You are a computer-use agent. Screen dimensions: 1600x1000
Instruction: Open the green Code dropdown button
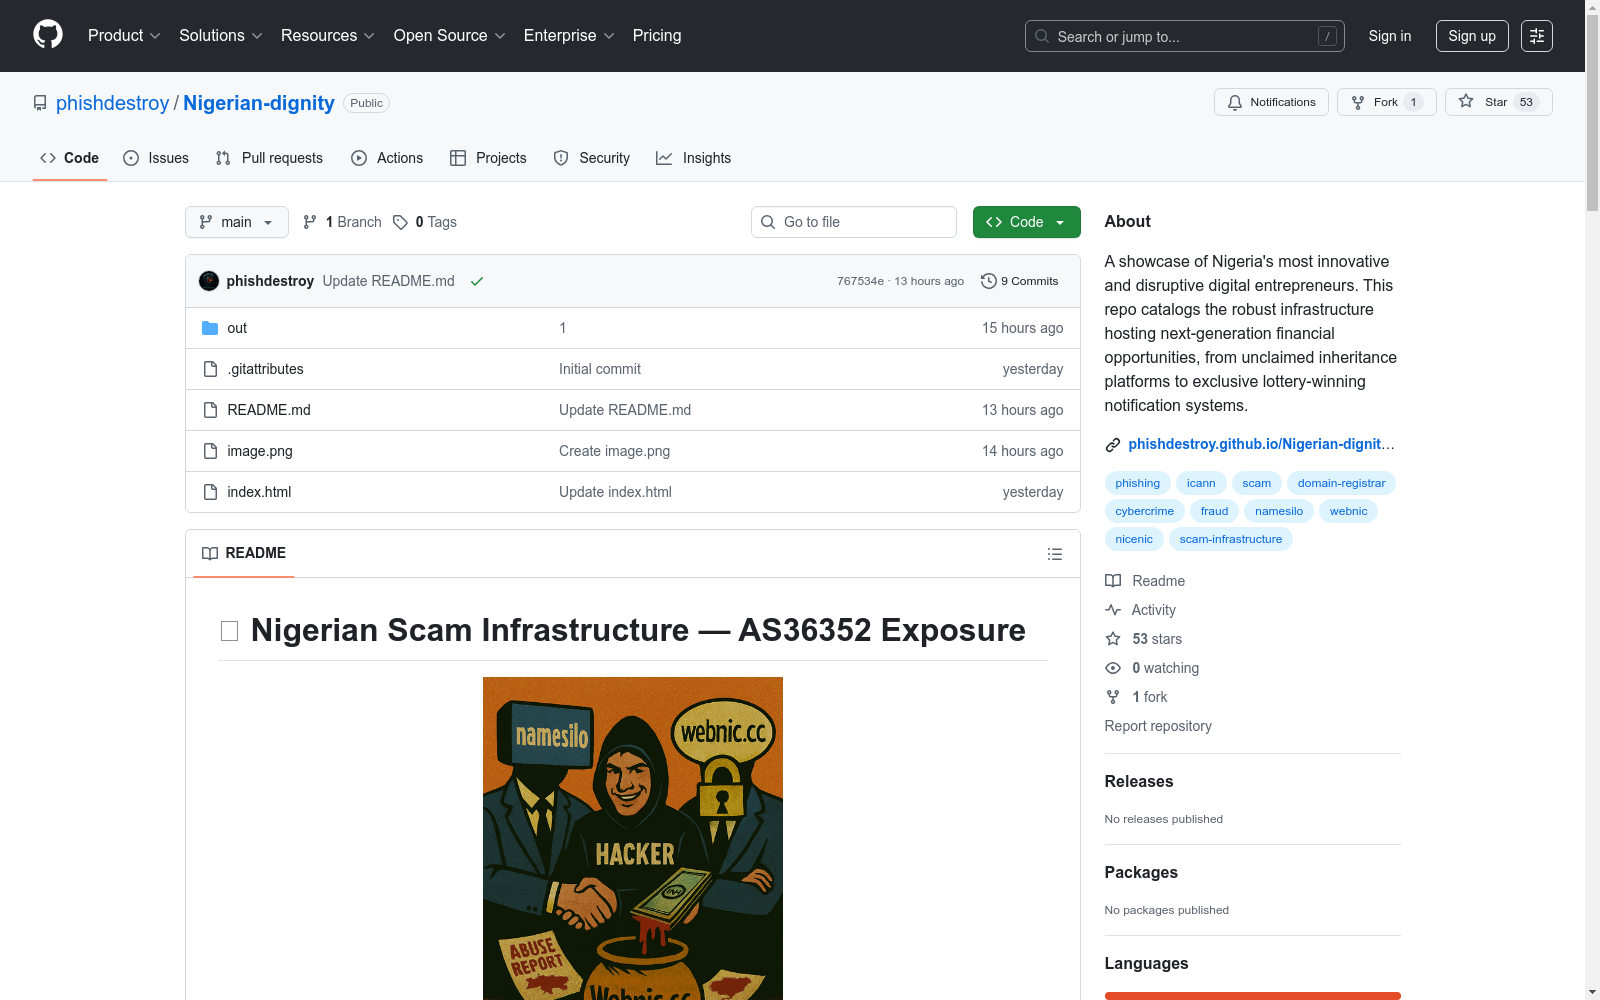(x=1026, y=222)
